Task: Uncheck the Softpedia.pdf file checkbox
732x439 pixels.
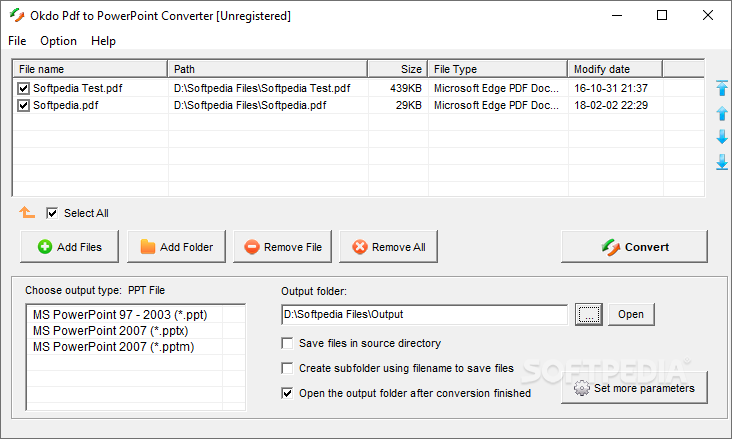Action: pos(23,106)
